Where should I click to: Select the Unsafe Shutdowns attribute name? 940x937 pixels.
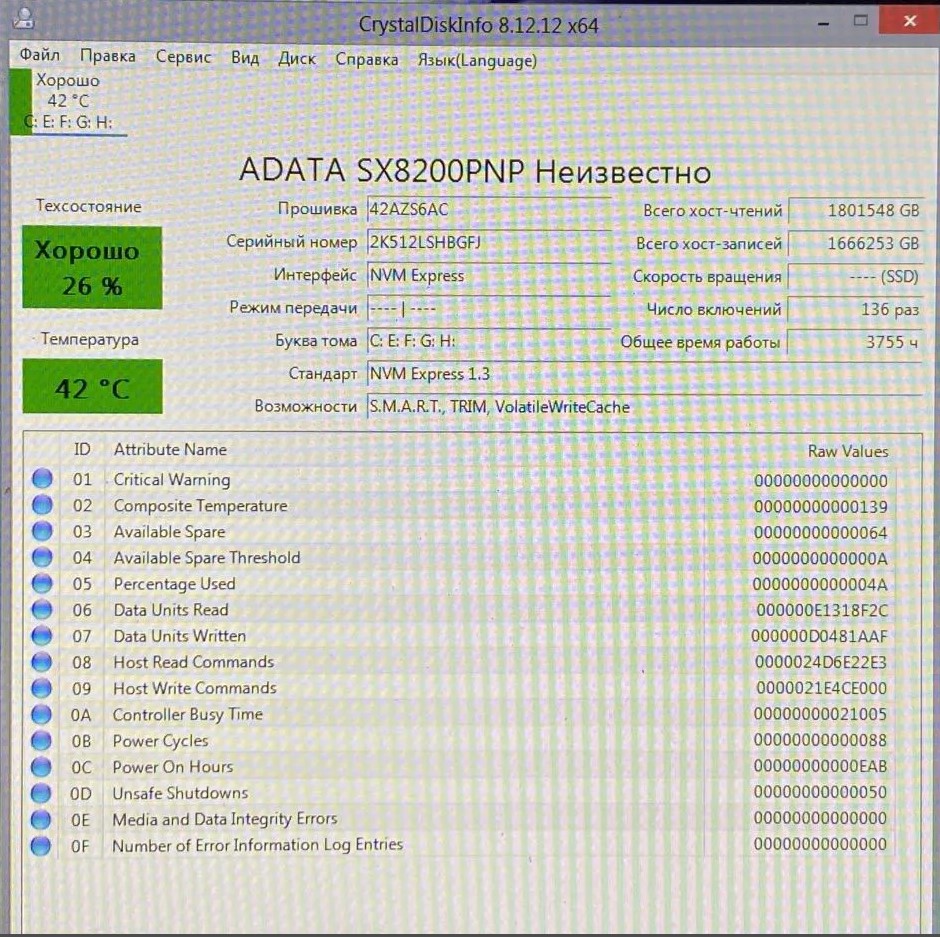(x=180, y=793)
